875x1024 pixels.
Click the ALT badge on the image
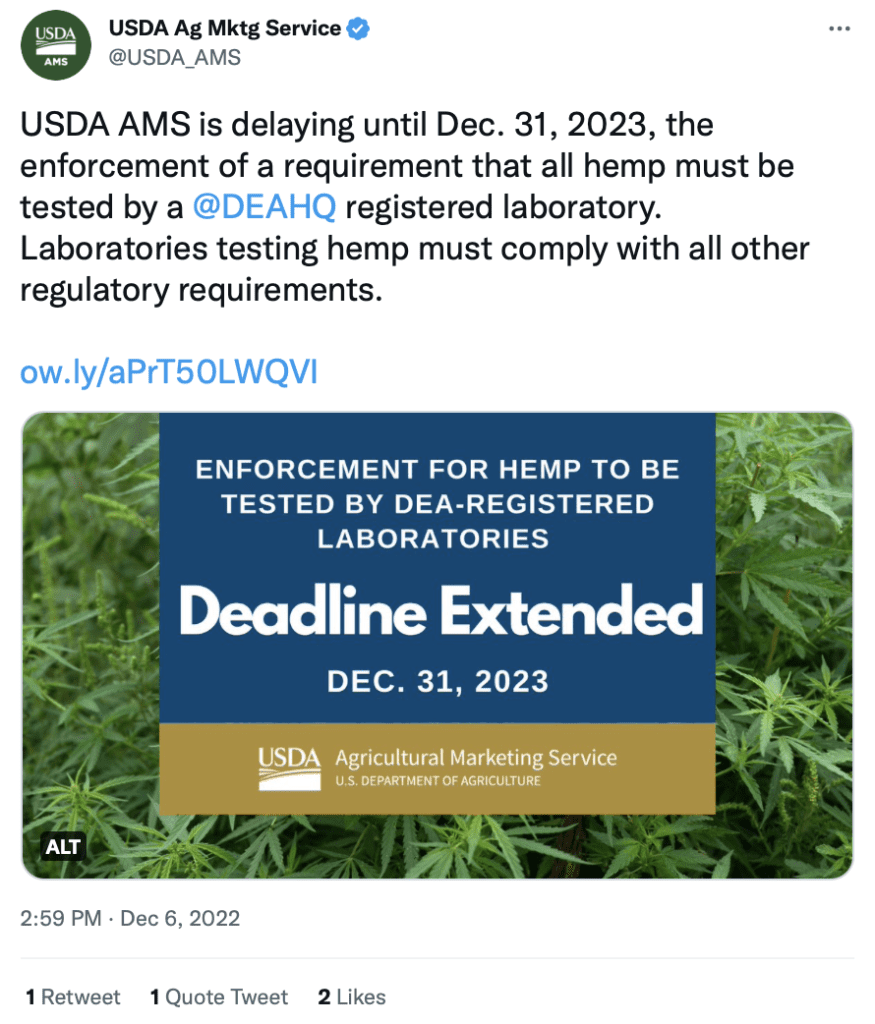pos(64,847)
